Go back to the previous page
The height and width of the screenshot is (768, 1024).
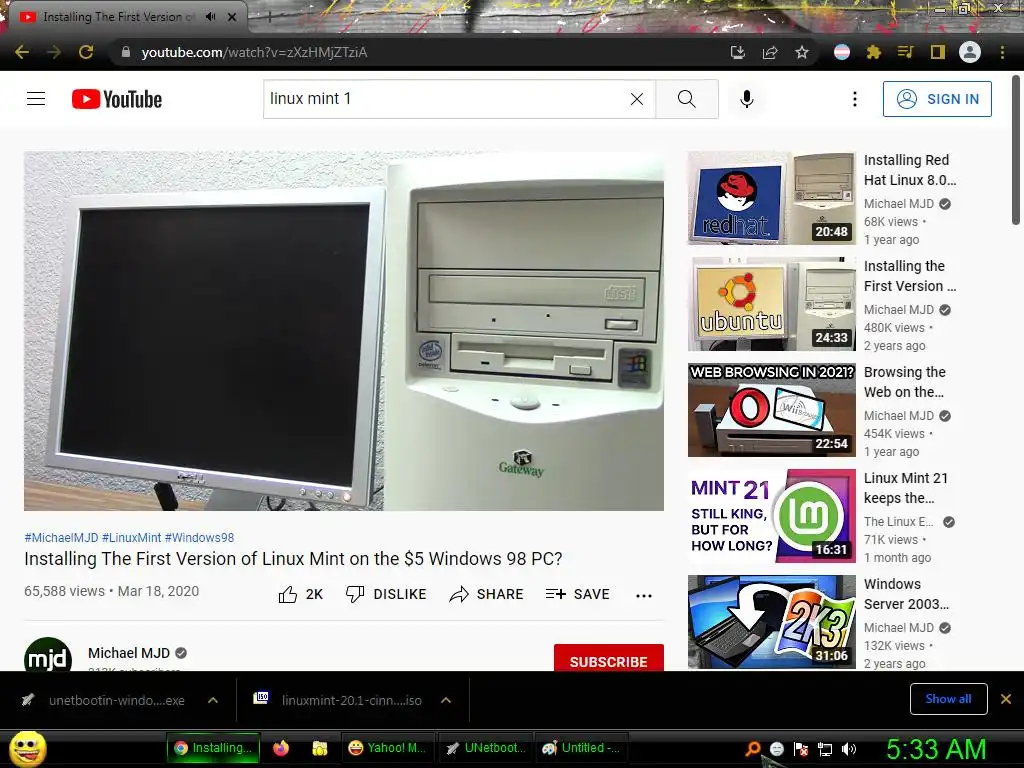click(22, 52)
